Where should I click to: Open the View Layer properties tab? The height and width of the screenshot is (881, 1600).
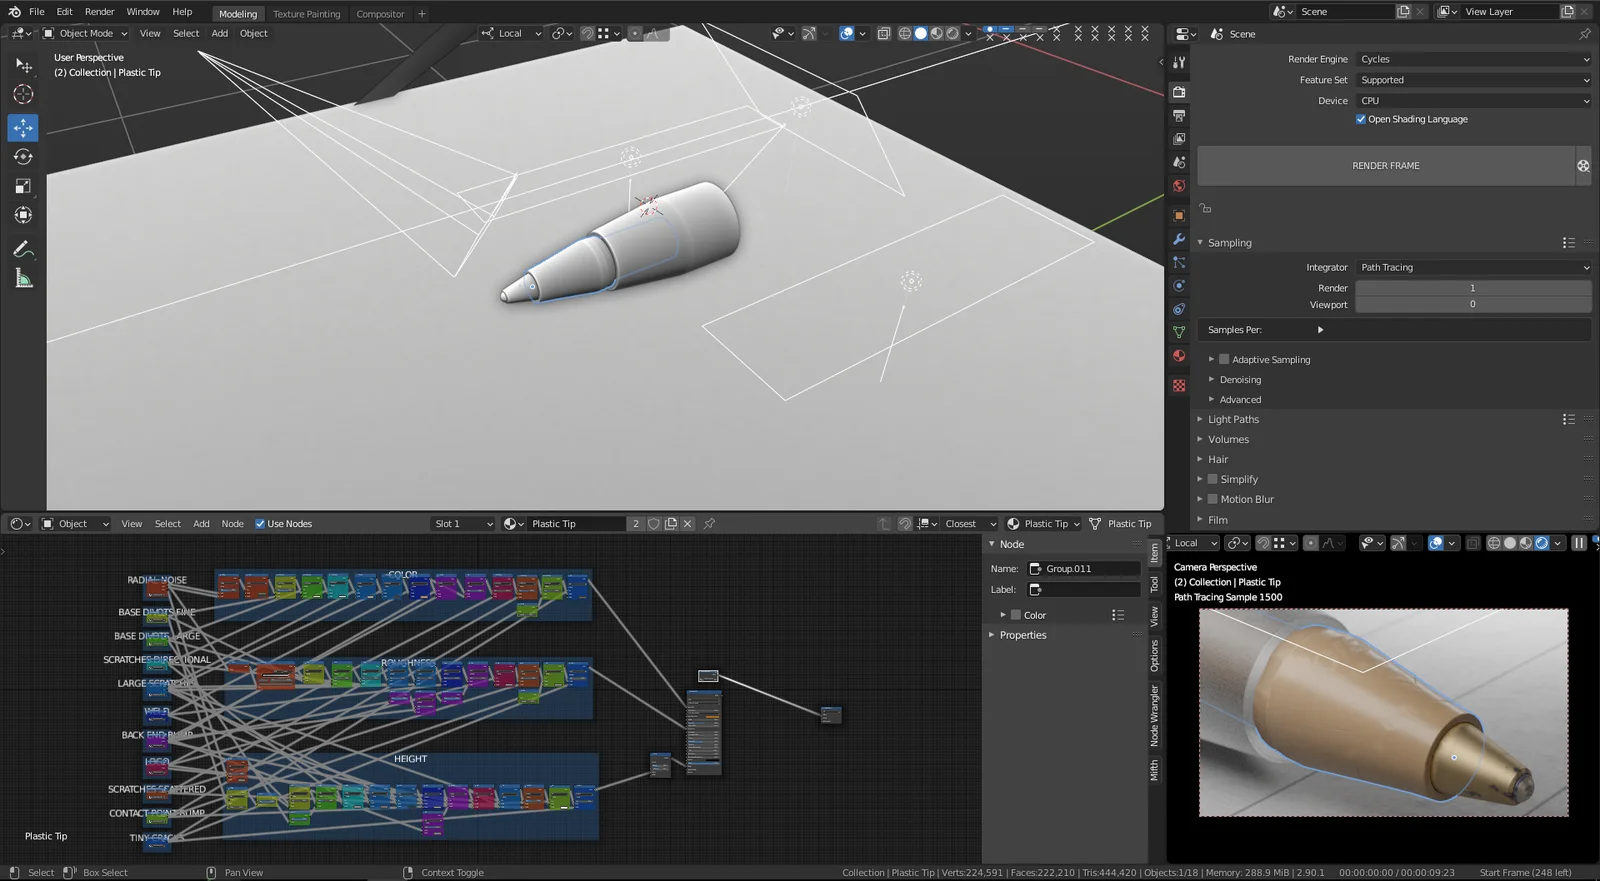click(1179, 138)
